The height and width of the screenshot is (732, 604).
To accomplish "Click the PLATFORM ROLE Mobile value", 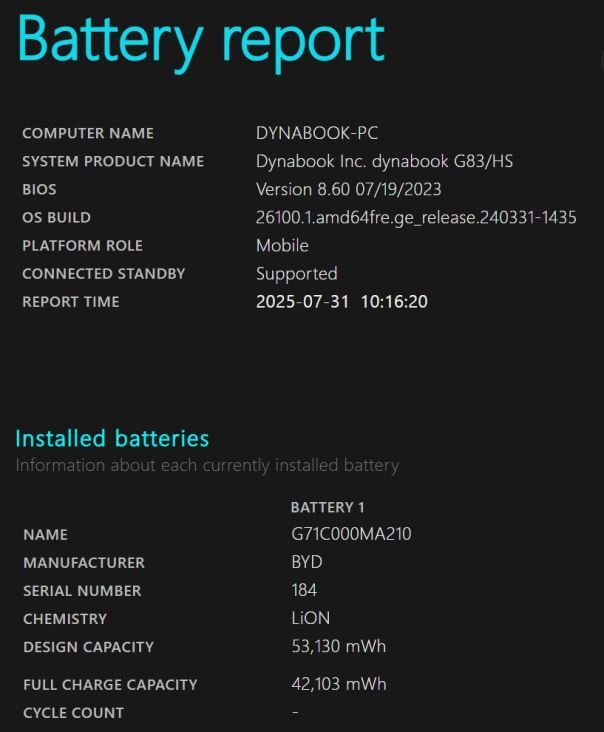I will tap(282, 246).
